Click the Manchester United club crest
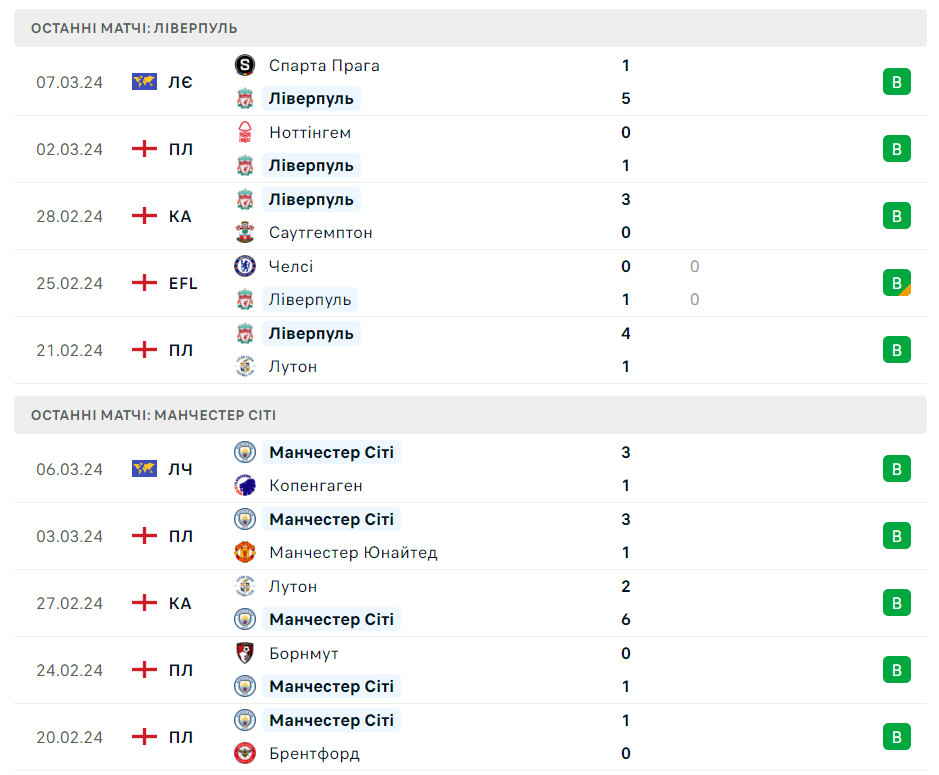Screen dimensions: 939x775 [x=244, y=553]
